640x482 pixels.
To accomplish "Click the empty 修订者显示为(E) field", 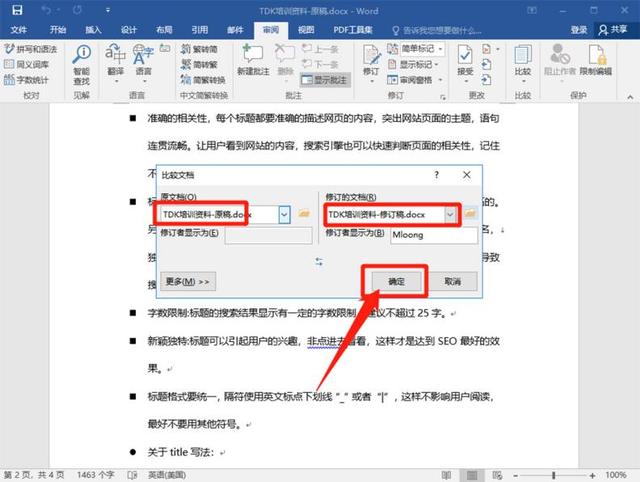I will click(x=269, y=235).
